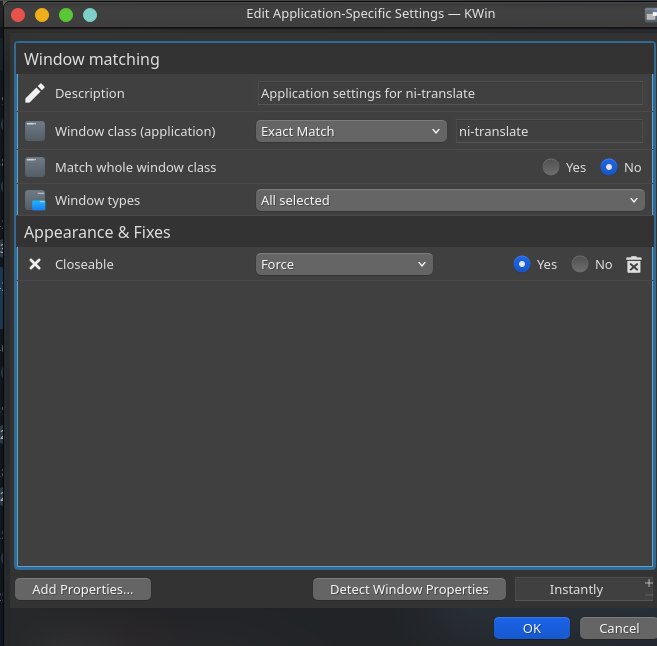Click the title Edit Application-Specific Settings — KWin
The height and width of the screenshot is (646, 657).
pyautogui.click(x=371, y=13)
